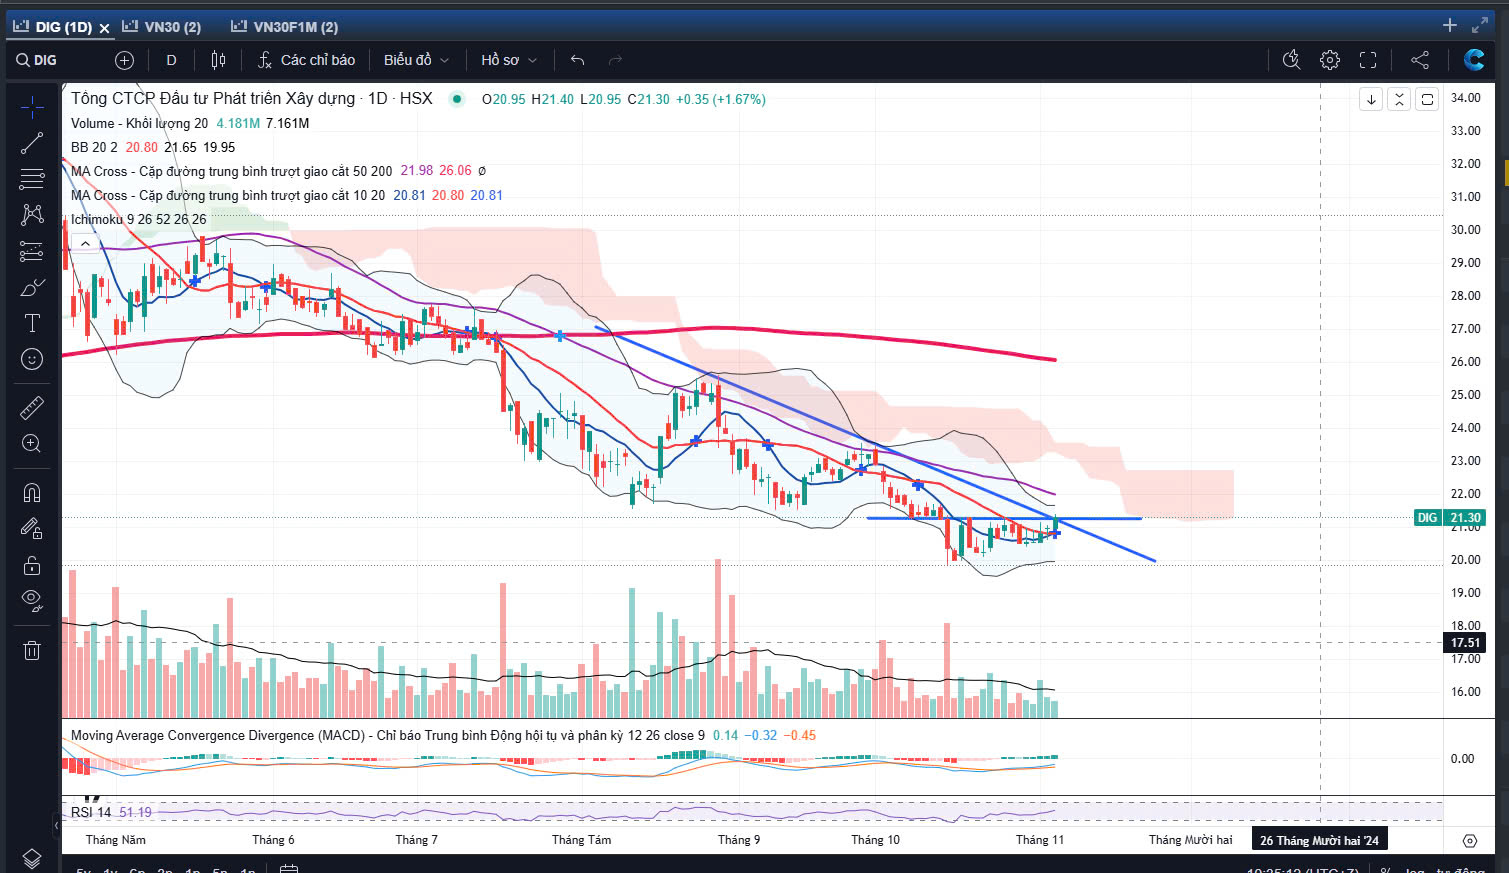This screenshot has width=1509, height=873.
Task: Open the candlestick chart style menu
Action: pos(218,60)
